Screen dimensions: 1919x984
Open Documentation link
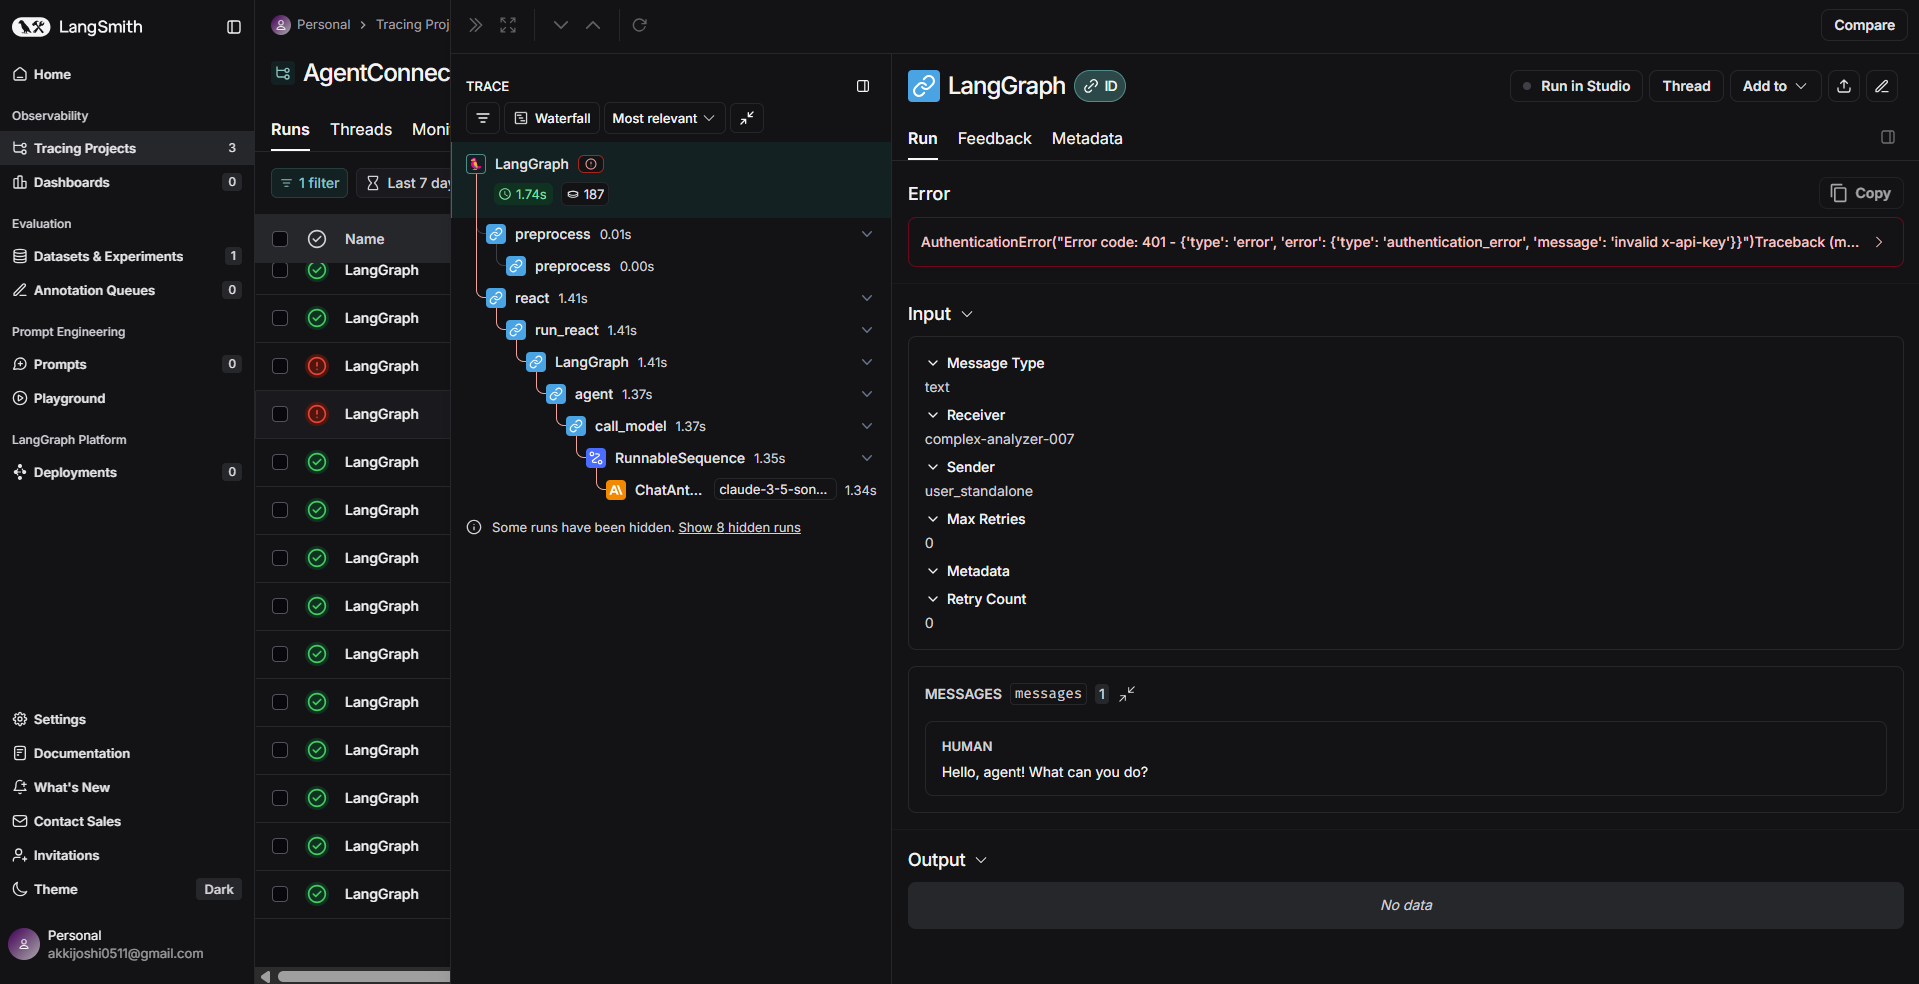click(x=127, y=753)
